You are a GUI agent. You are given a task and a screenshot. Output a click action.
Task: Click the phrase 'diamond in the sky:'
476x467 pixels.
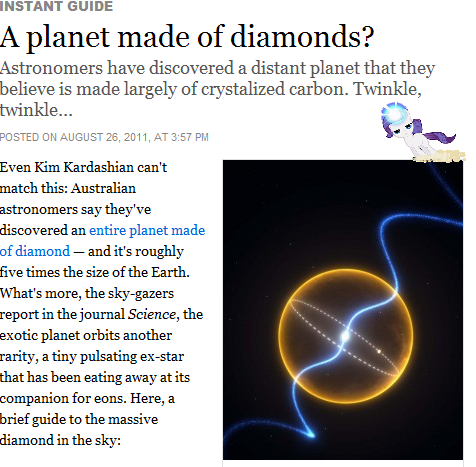pyautogui.click(x=60, y=440)
